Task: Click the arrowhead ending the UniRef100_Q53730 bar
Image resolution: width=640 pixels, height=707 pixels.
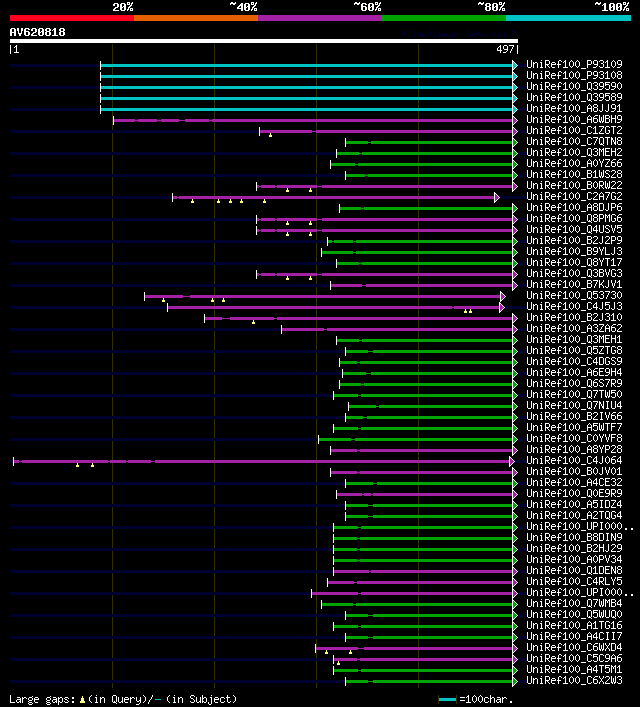Action: [x=502, y=297]
